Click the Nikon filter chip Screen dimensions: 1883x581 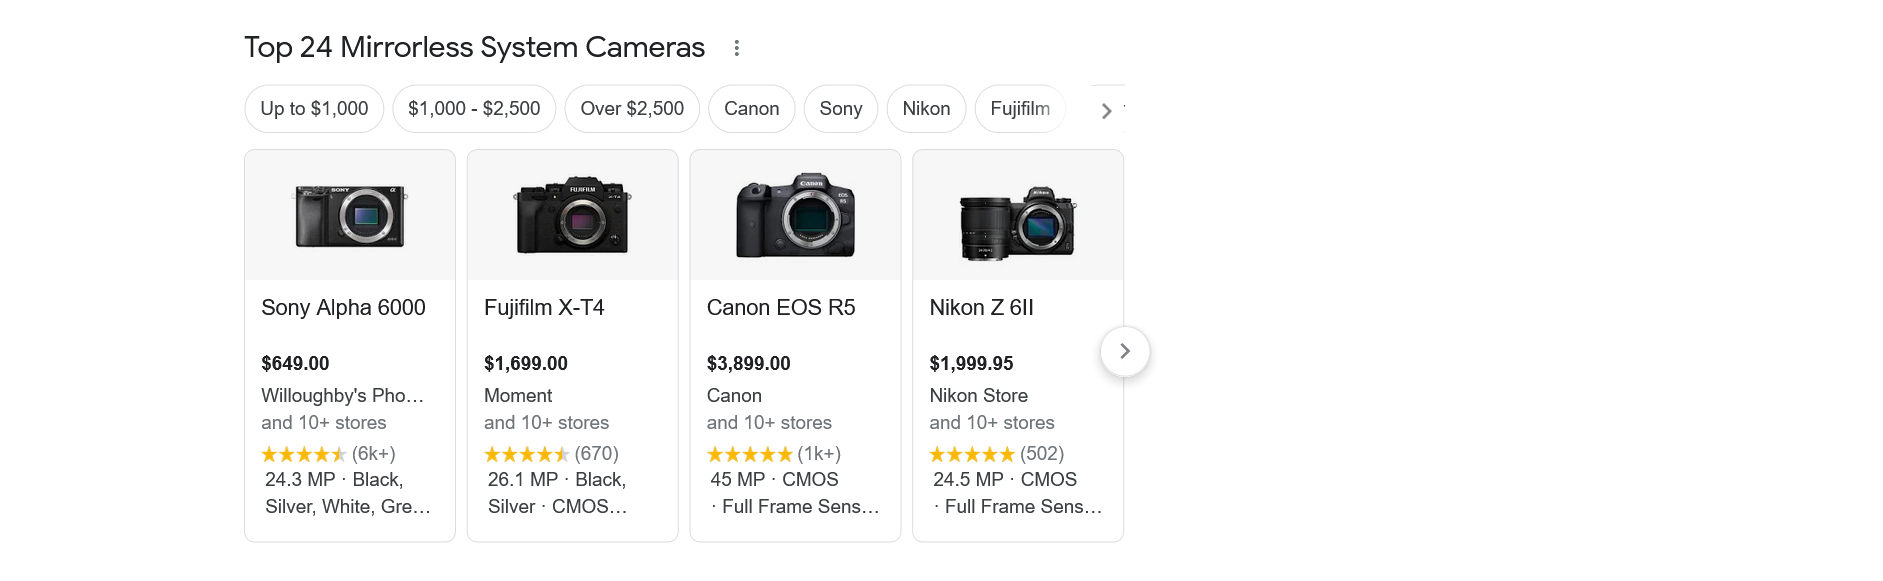[925, 108]
